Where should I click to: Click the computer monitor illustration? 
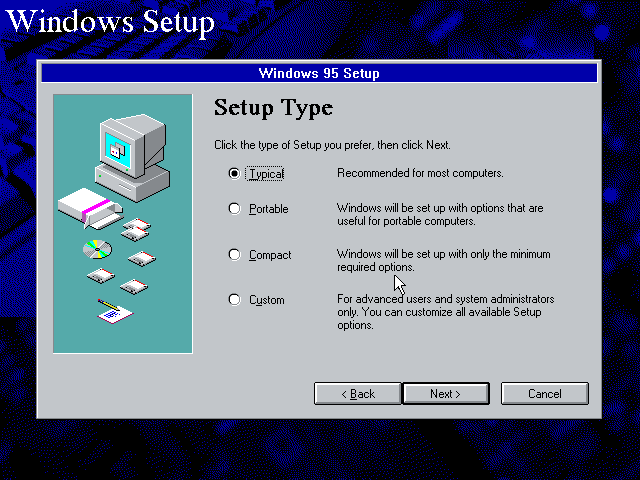pyautogui.click(x=133, y=158)
